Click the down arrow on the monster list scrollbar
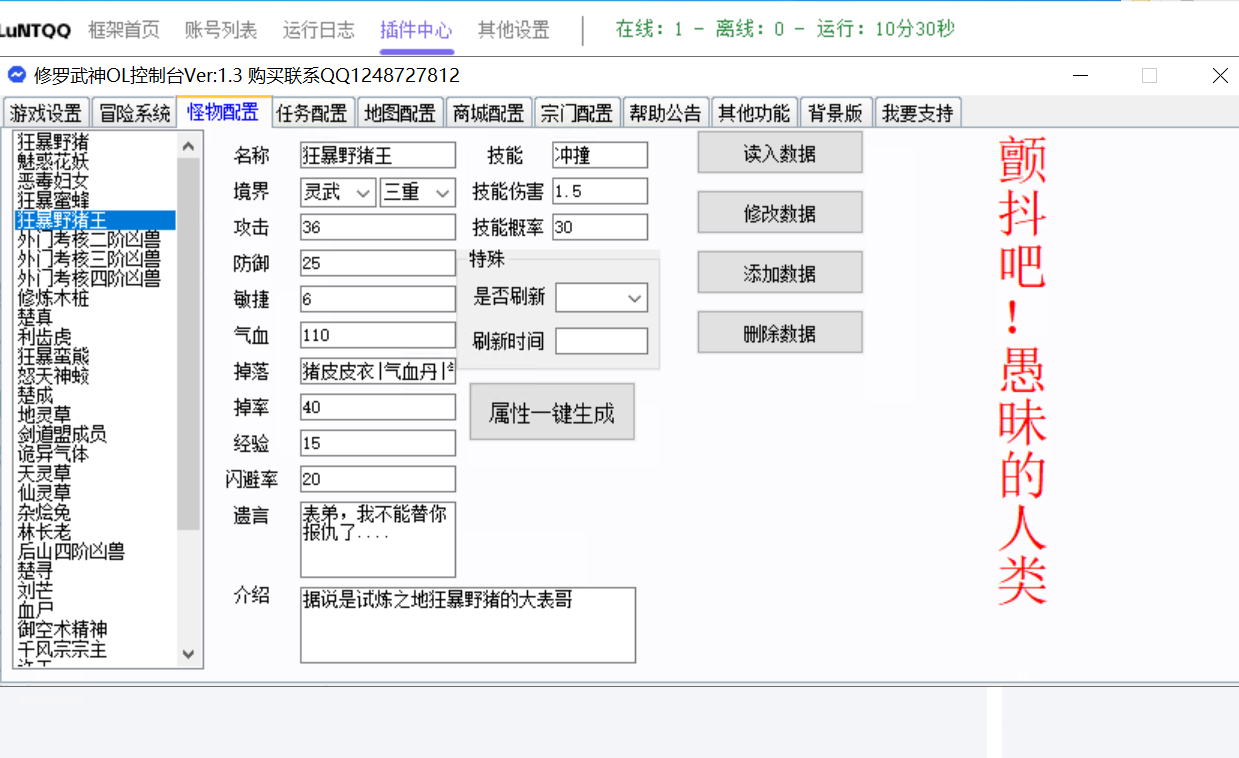1239x758 pixels. (188, 654)
